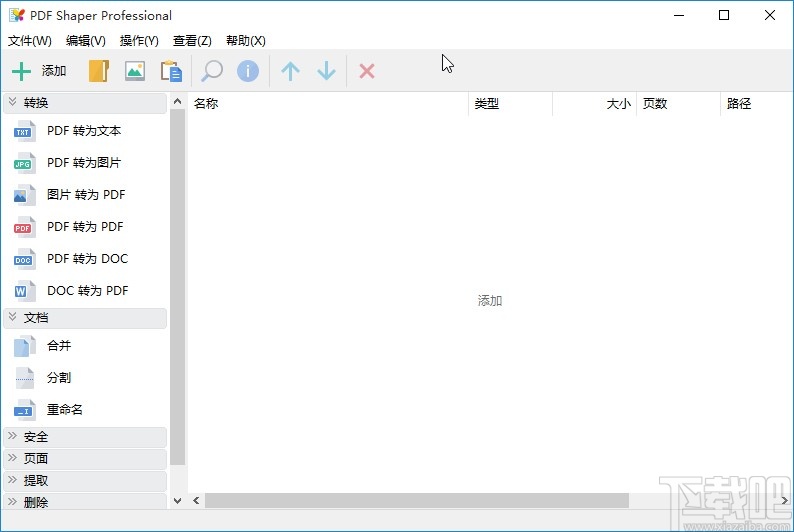Click the picture icon for 图片 转为 PDF

[x=24, y=195]
